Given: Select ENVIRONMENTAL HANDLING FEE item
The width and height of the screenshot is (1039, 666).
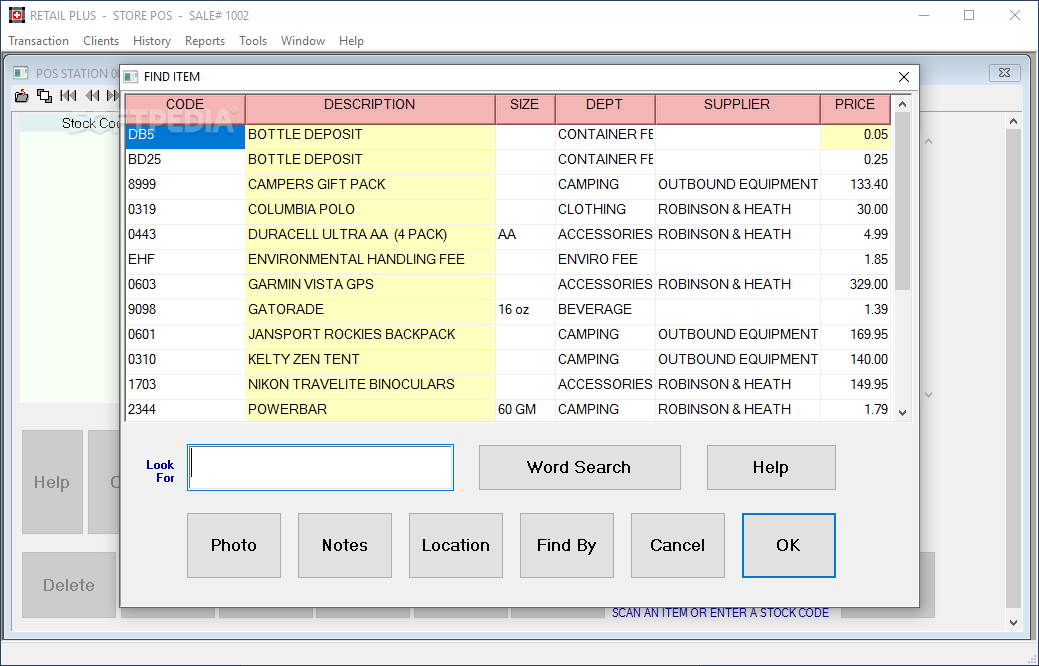Looking at the screenshot, I should (370, 260).
